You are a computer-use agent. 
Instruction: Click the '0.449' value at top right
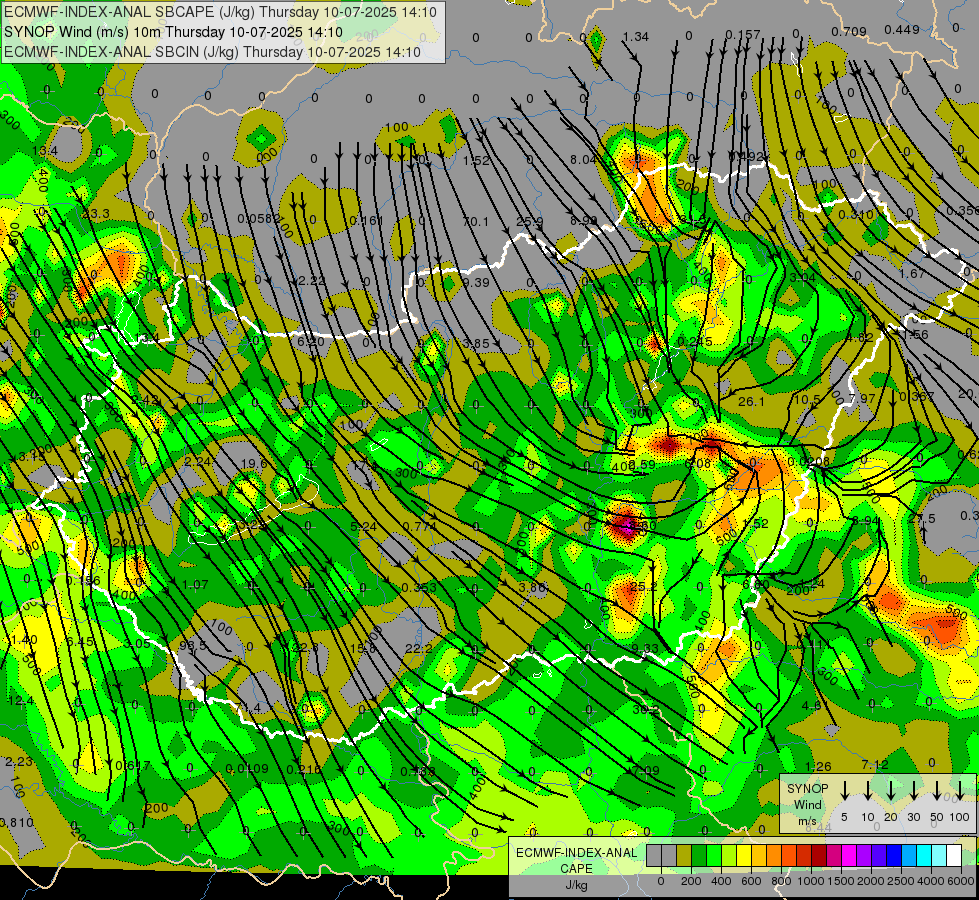pos(902,29)
